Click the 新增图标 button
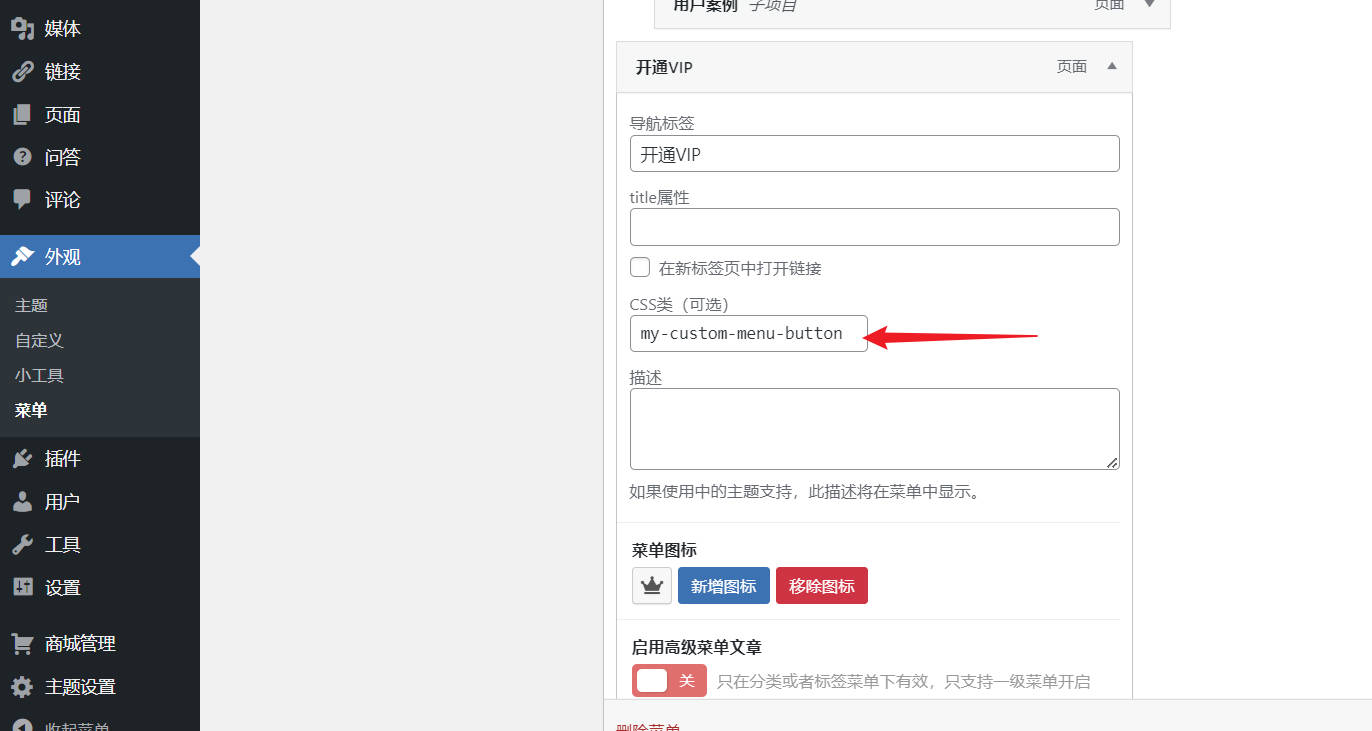Viewport: 1372px width, 731px height. click(723, 586)
